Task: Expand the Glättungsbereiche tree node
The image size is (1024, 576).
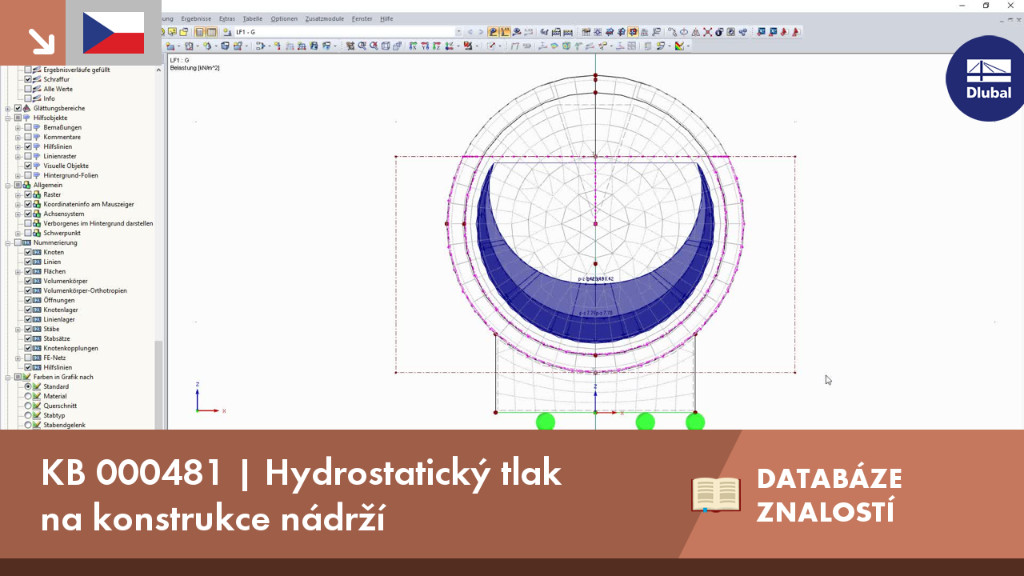Action: point(8,108)
